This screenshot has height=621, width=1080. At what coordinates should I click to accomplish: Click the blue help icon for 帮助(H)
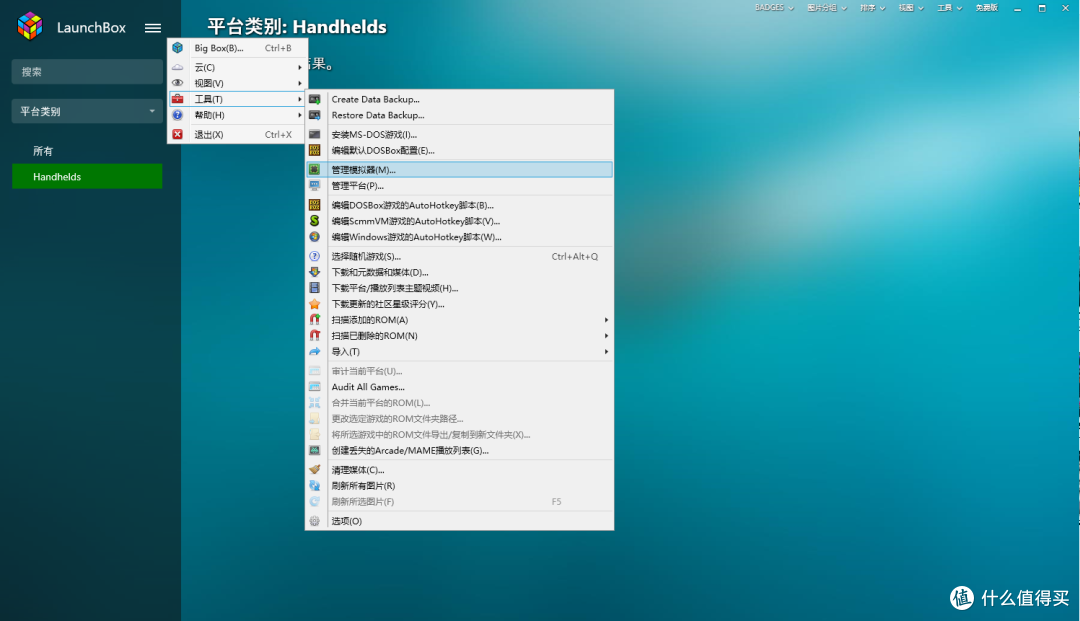[178, 115]
